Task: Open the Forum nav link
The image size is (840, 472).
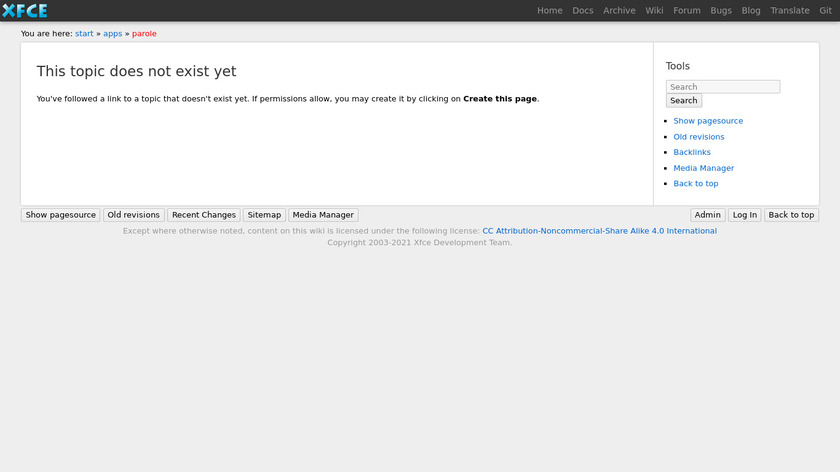Action: (x=687, y=11)
